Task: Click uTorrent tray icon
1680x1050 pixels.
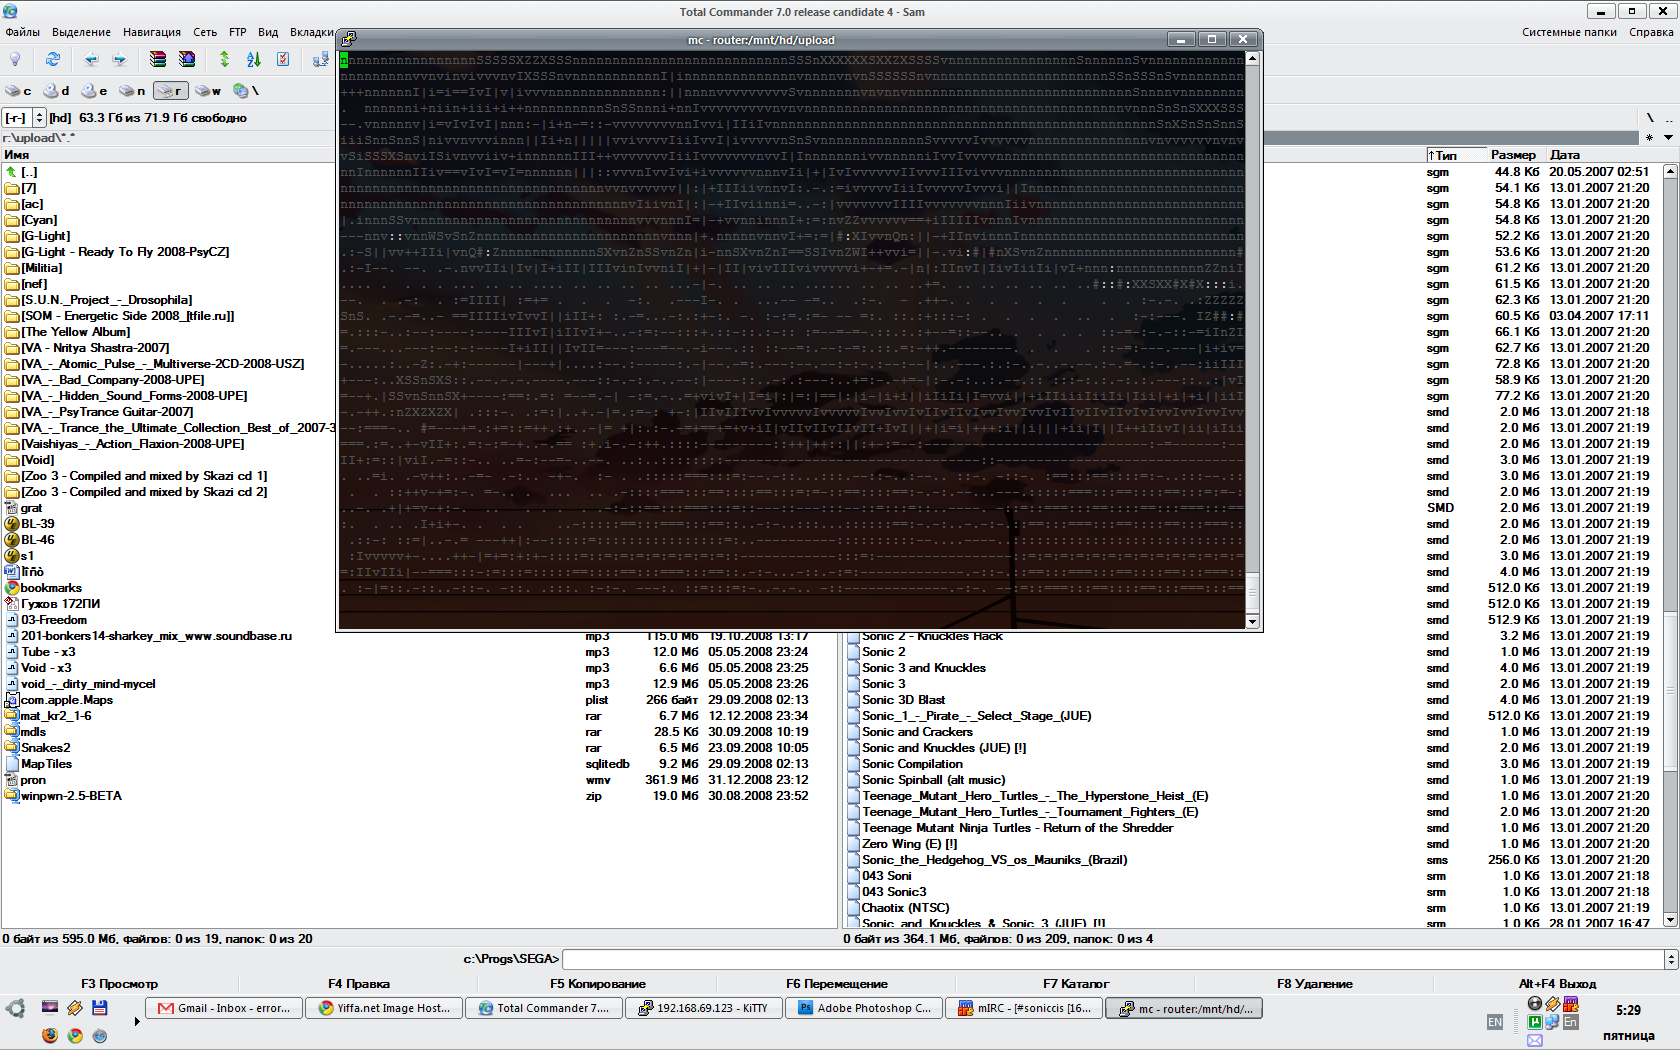Action: coord(1535,1022)
